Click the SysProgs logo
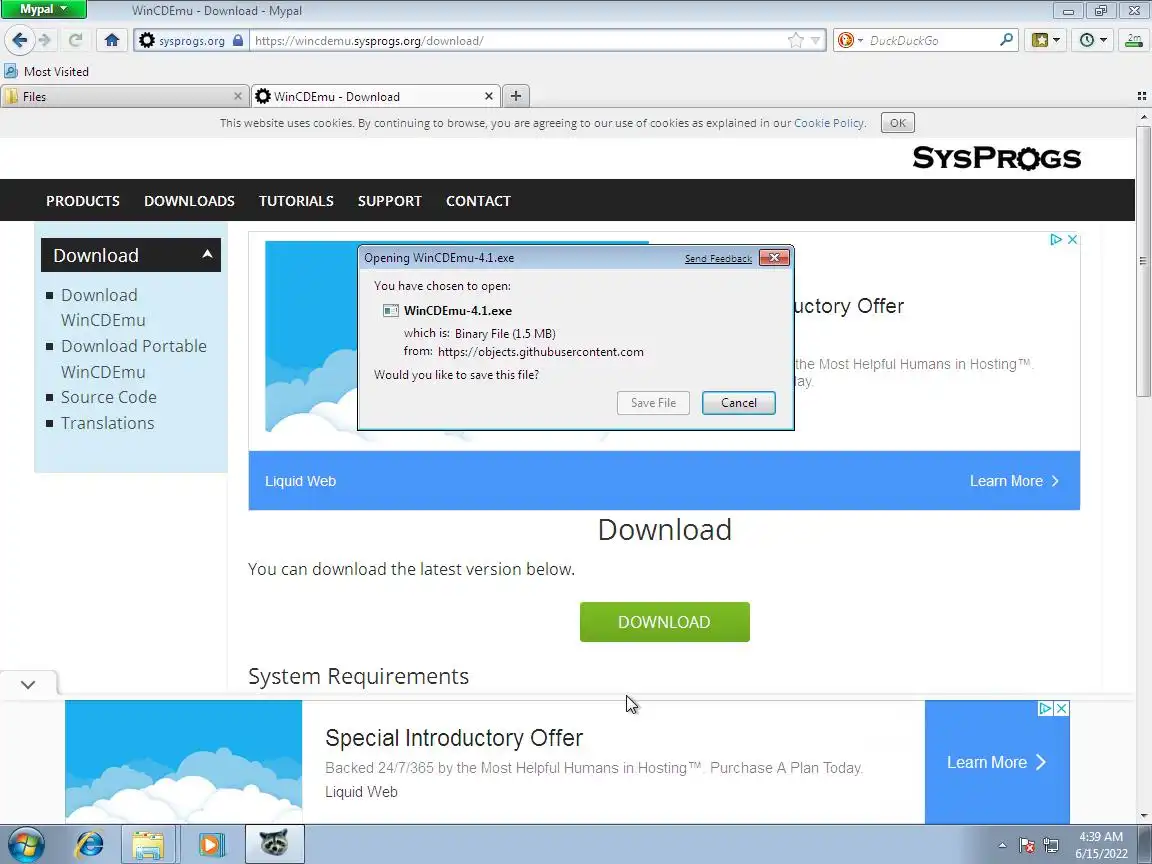This screenshot has width=1152, height=864. (996, 157)
